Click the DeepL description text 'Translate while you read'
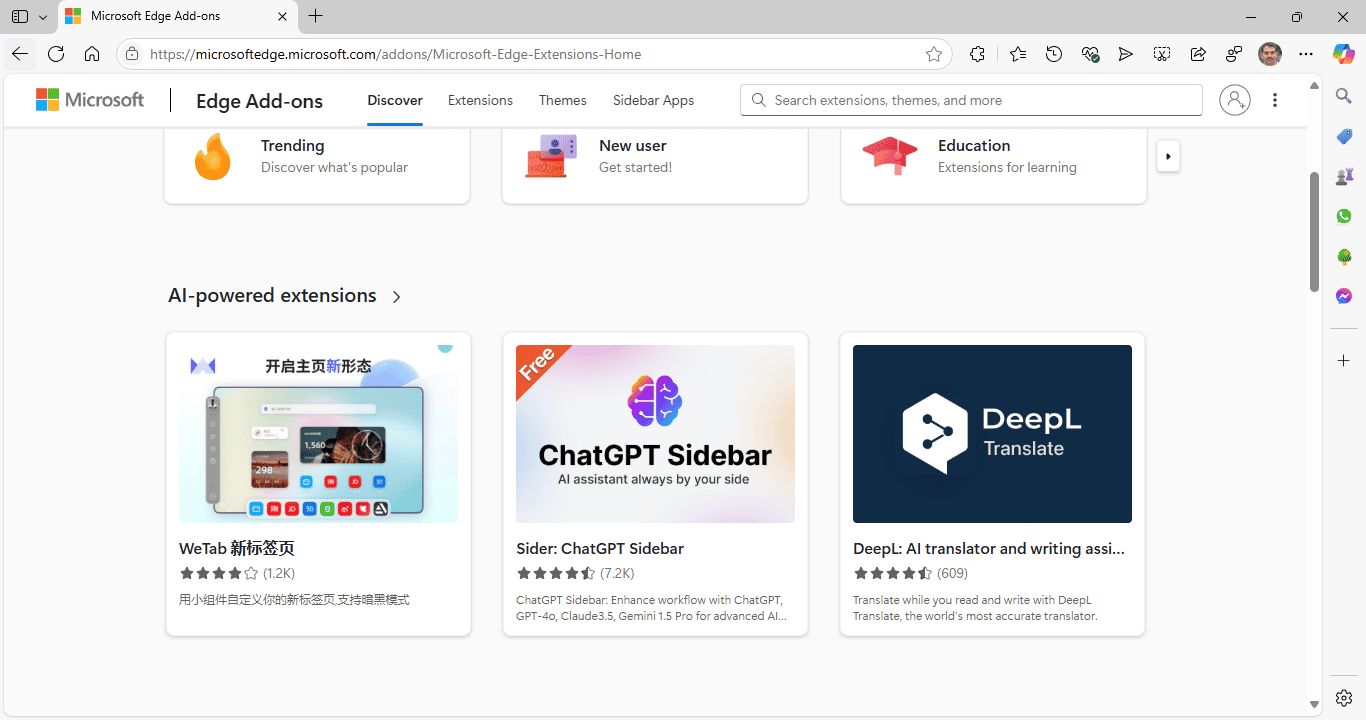The width and height of the screenshot is (1366, 720). point(975,608)
